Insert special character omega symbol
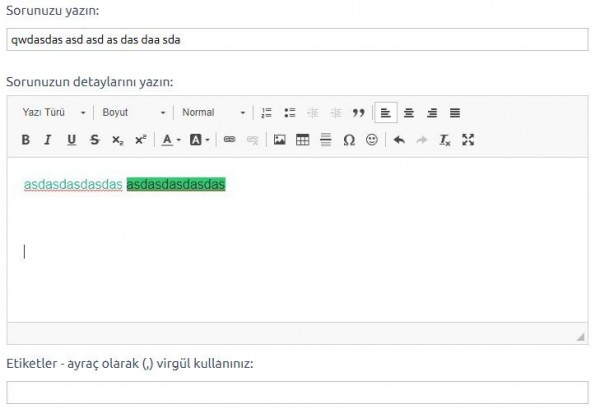This screenshot has height=413, width=600. point(348,140)
